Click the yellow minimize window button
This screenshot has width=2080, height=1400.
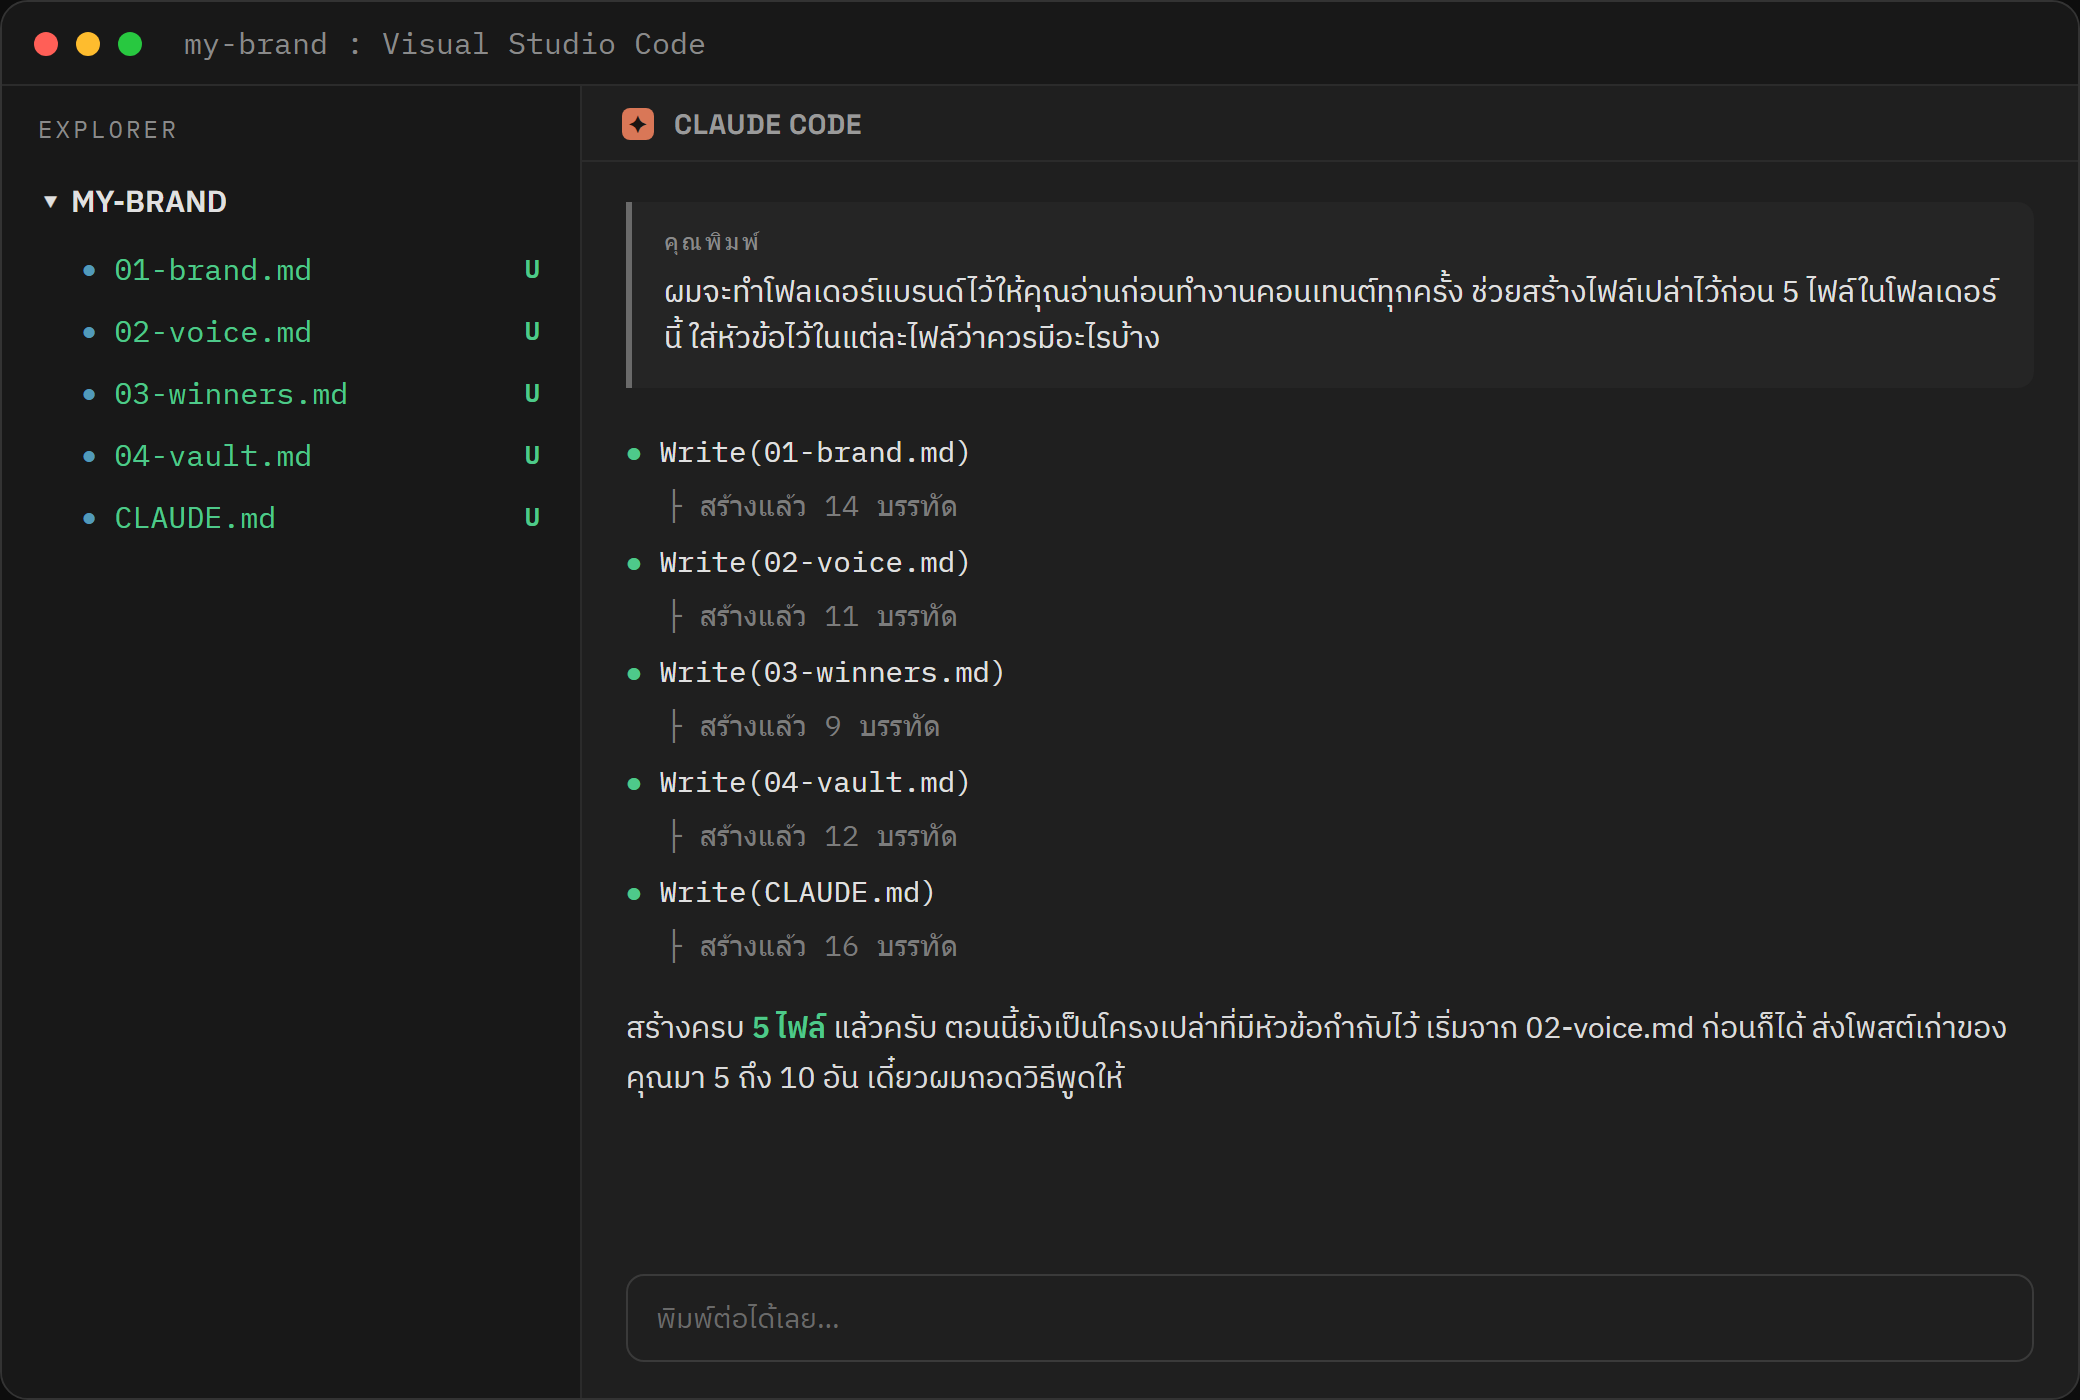(x=88, y=44)
